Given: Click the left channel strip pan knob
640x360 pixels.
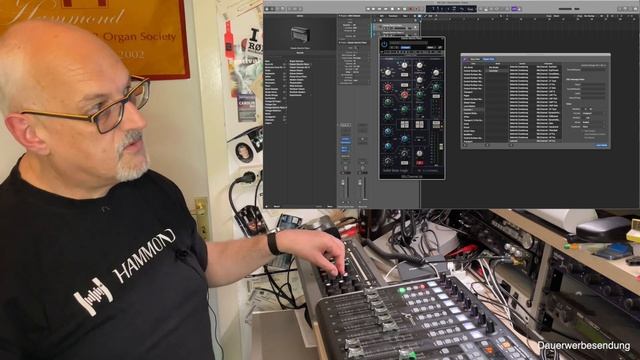Looking at the screenshot, I should pyautogui.click(x=345, y=168).
